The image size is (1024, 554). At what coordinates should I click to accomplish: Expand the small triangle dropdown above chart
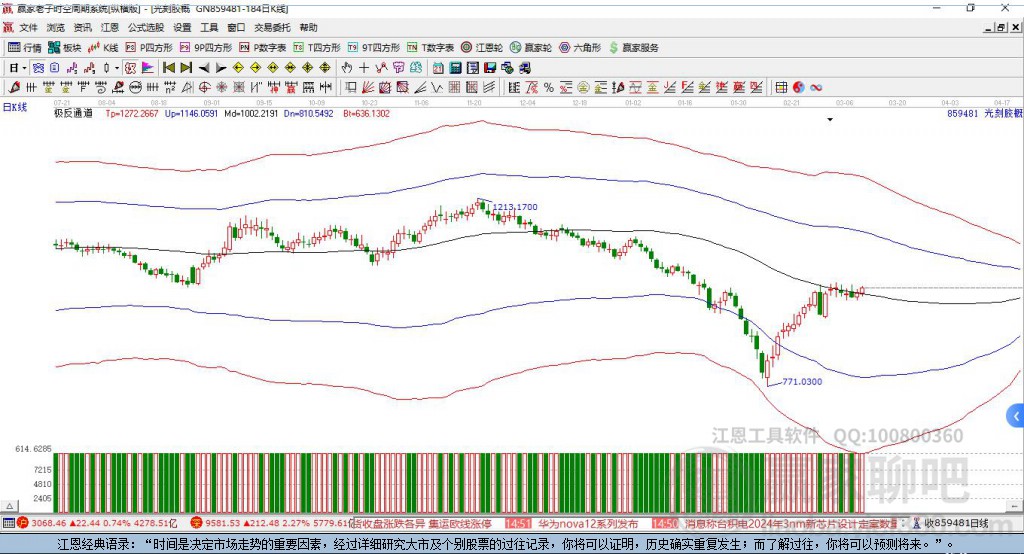tap(829, 120)
